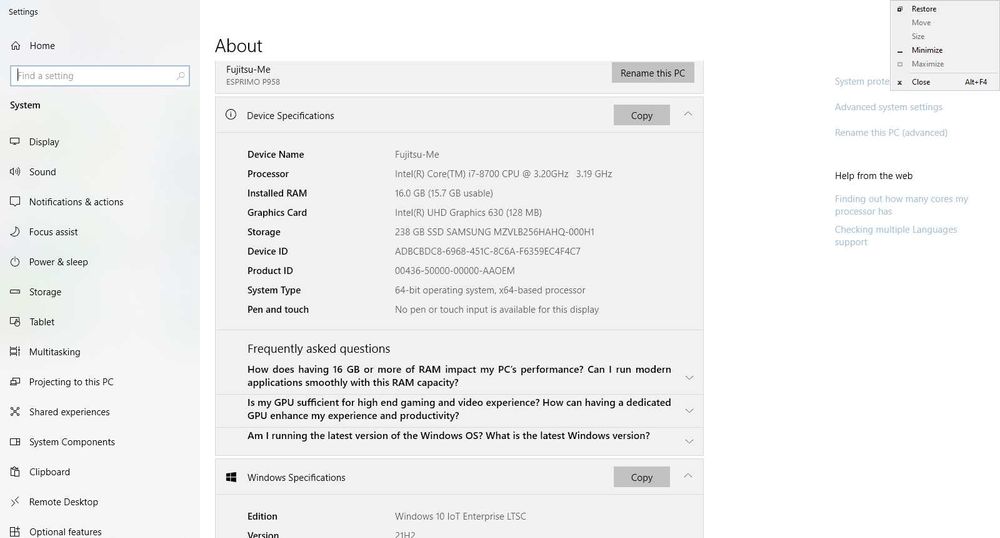
Task: Open Checking multiple Languages support link
Action: coord(896,236)
